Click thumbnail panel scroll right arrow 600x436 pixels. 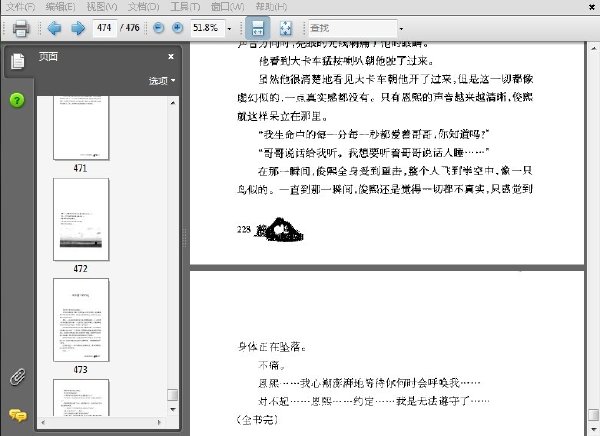159,423
